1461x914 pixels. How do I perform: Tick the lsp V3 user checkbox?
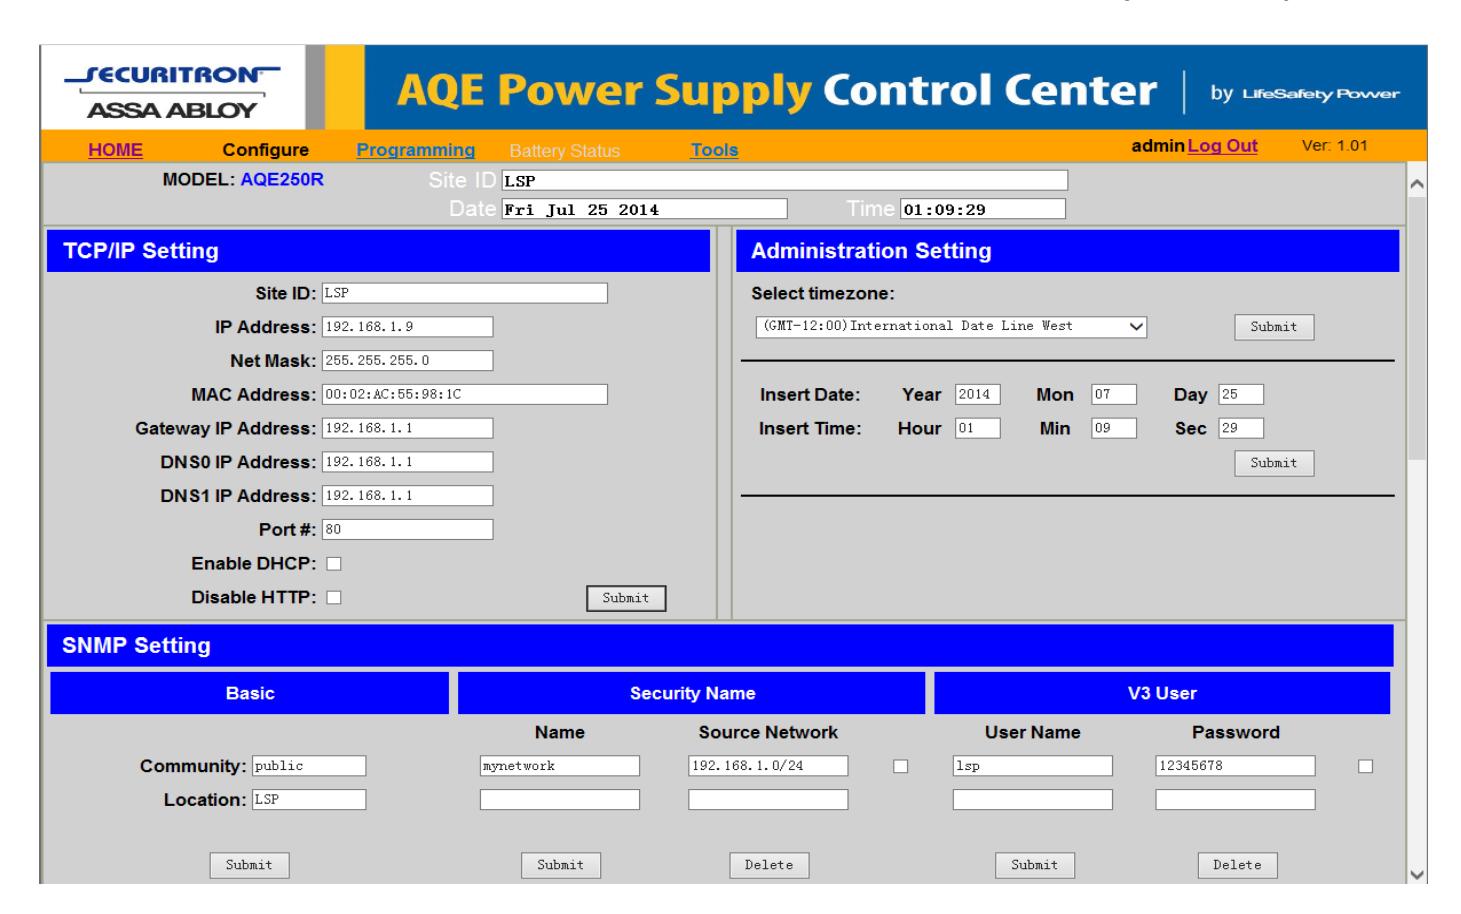click(x=1365, y=766)
